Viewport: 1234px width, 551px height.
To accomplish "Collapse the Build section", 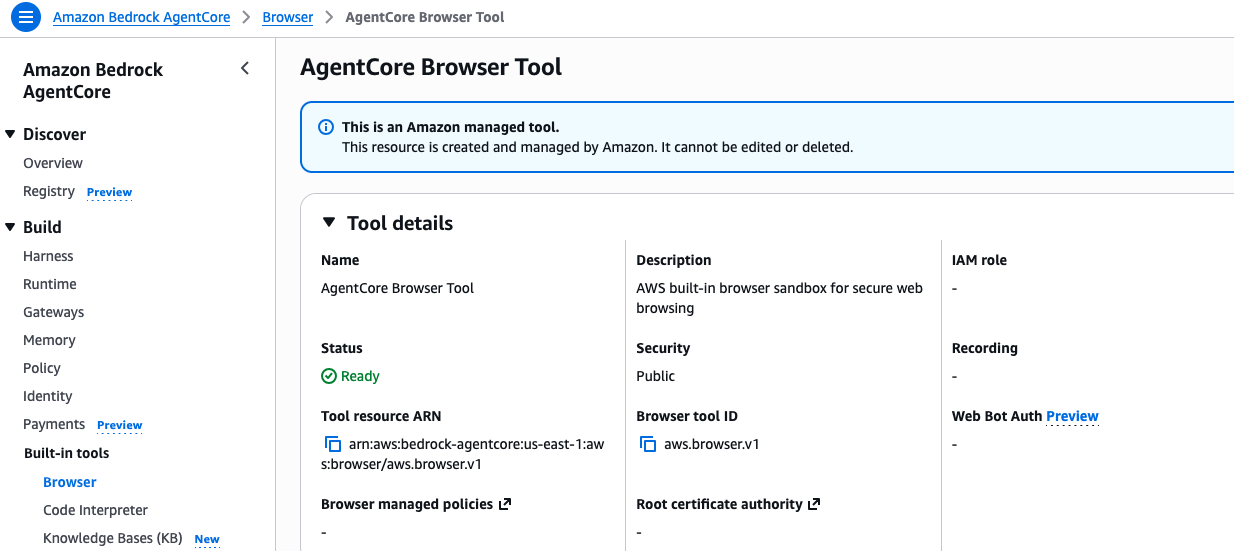I will (x=10, y=227).
